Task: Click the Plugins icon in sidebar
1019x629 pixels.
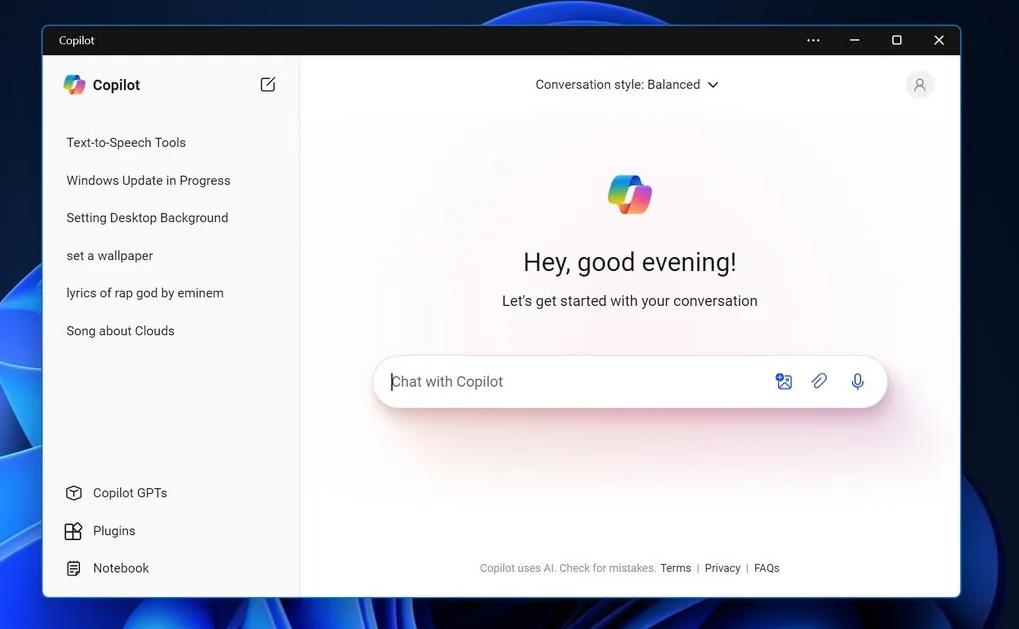Action: point(74,531)
